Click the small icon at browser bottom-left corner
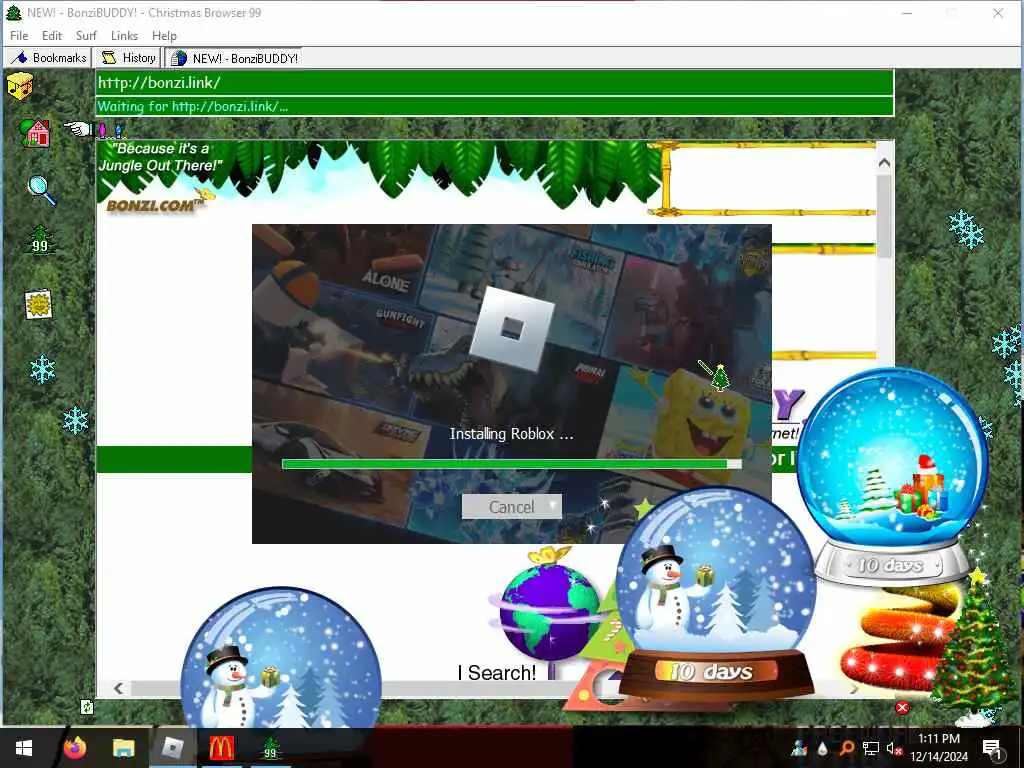The width and height of the screenshot is (1024, 768). pyautogui.click(x=87, y=707)
